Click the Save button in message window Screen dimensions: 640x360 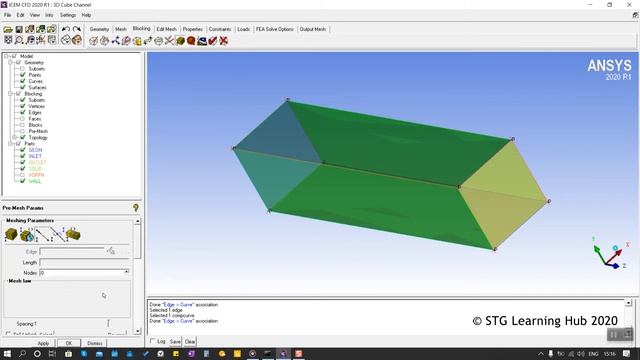[x=175, y=342]
